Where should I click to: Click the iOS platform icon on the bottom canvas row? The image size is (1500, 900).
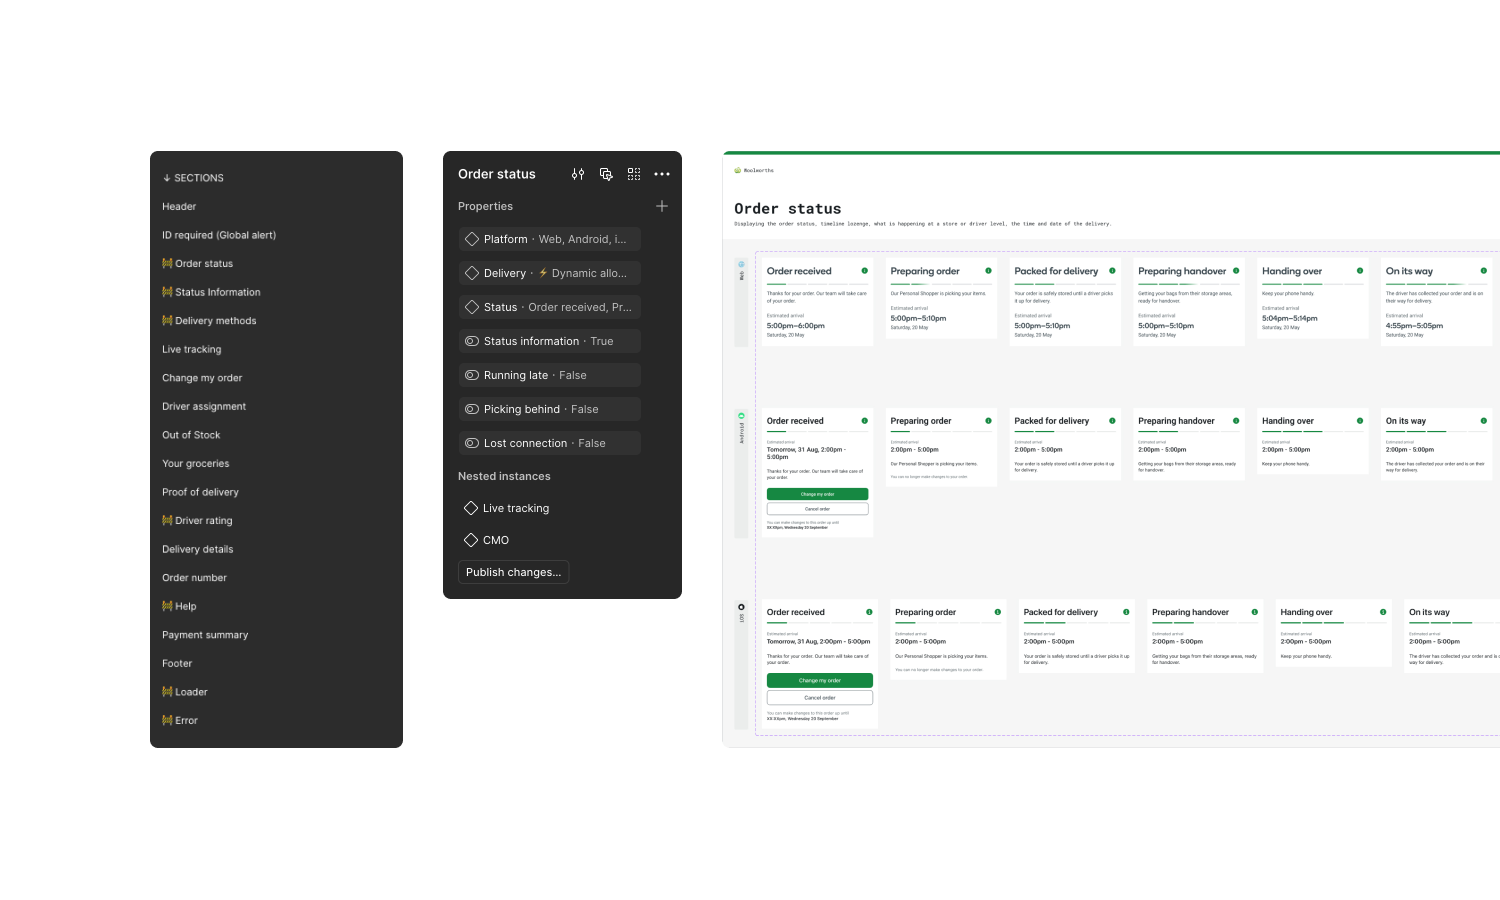pyautogui.click(x=741, y=607)
